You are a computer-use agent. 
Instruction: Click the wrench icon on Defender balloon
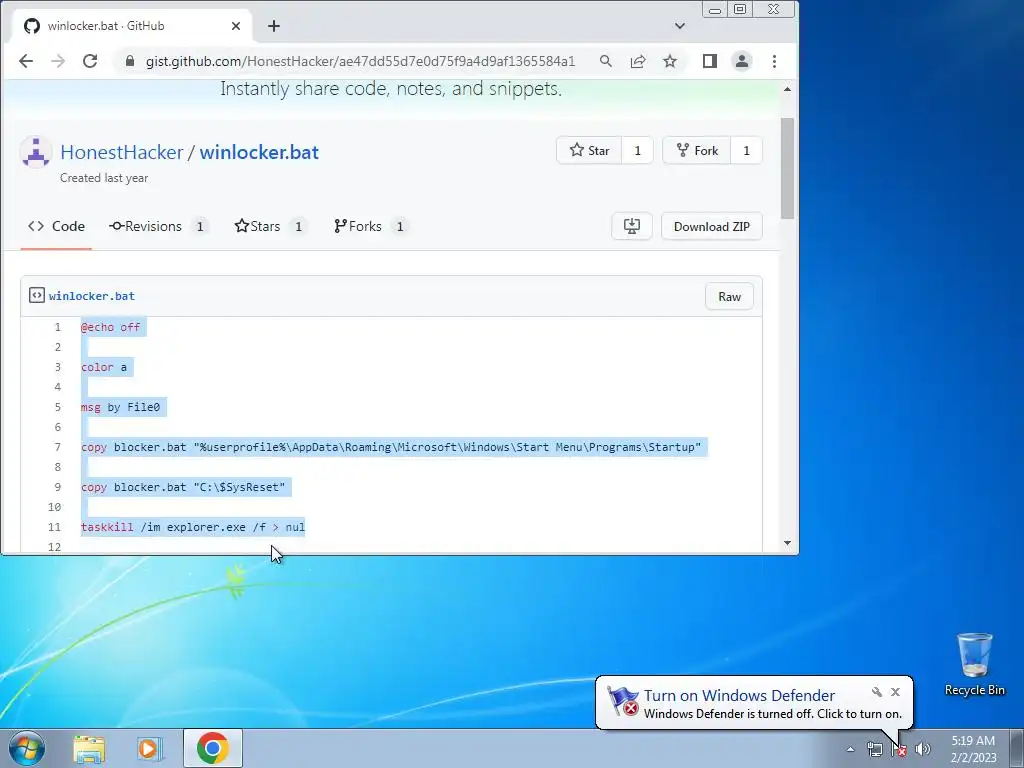(x=876, y=692)
